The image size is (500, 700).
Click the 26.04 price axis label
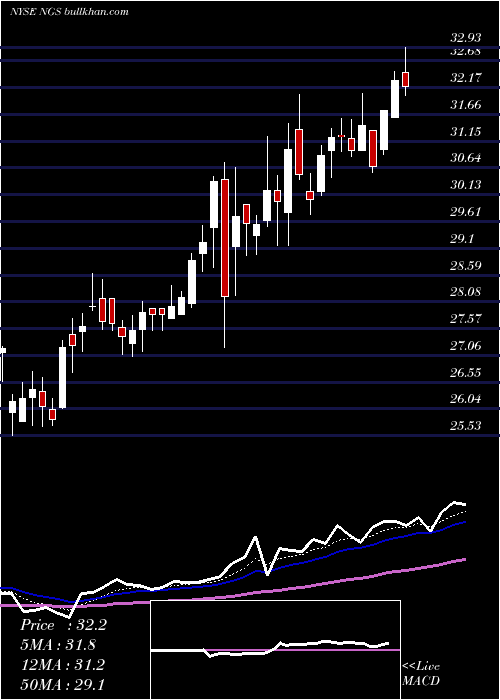point(466,399)
